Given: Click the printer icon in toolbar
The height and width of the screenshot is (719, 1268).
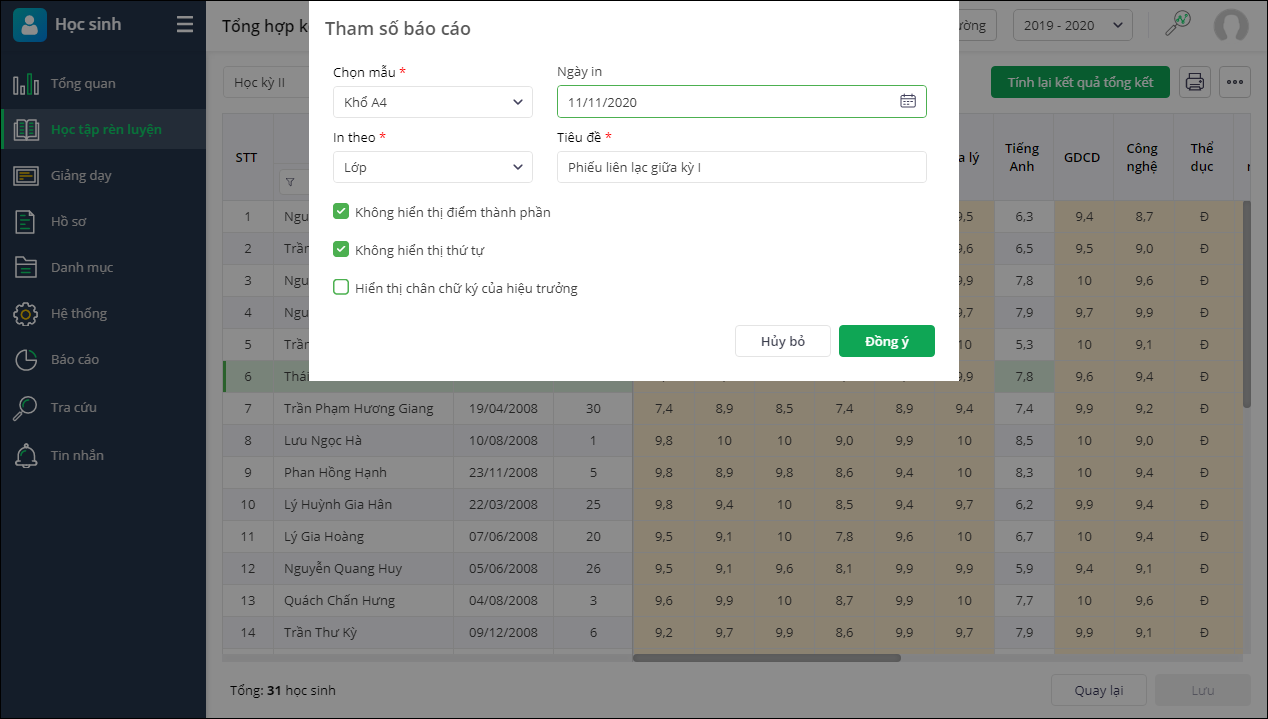Looking at the screenshot, I should [1194, 82].
